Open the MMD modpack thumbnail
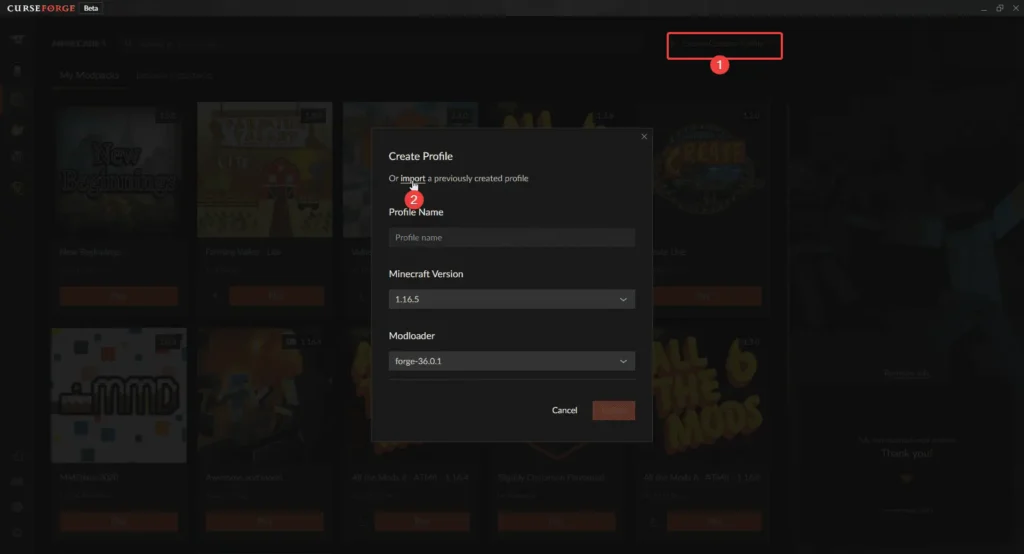The height and width of the screenshot is (554, 1024). pos(118,395)
